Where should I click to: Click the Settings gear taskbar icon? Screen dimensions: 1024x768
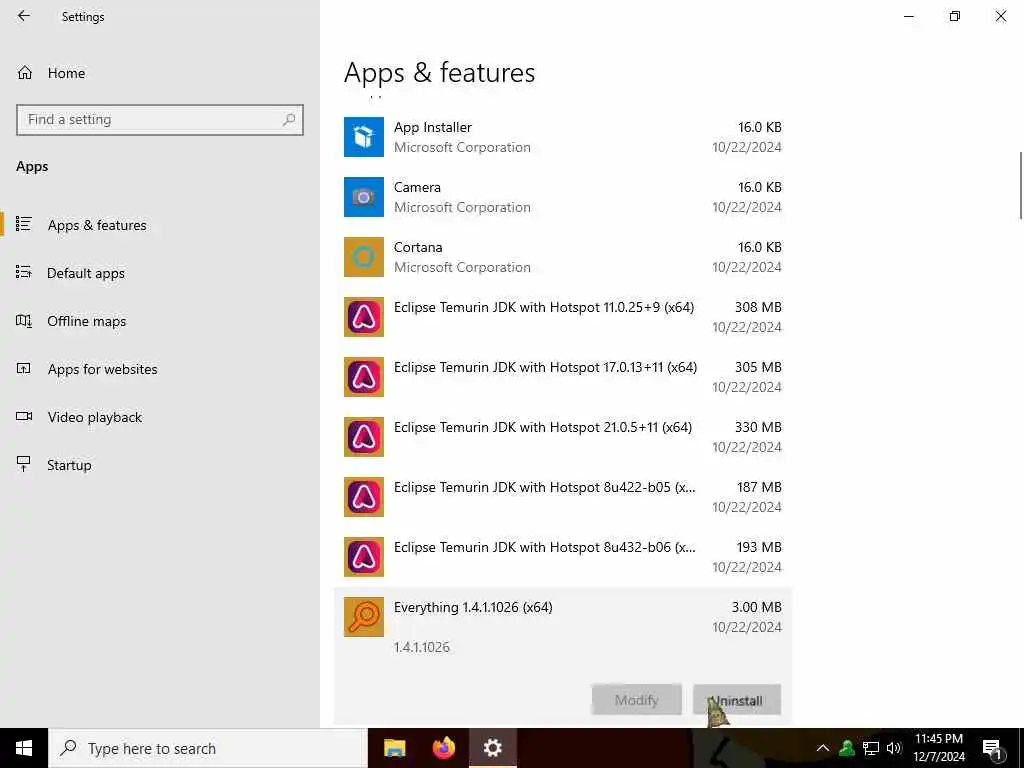tap(493, 748)
